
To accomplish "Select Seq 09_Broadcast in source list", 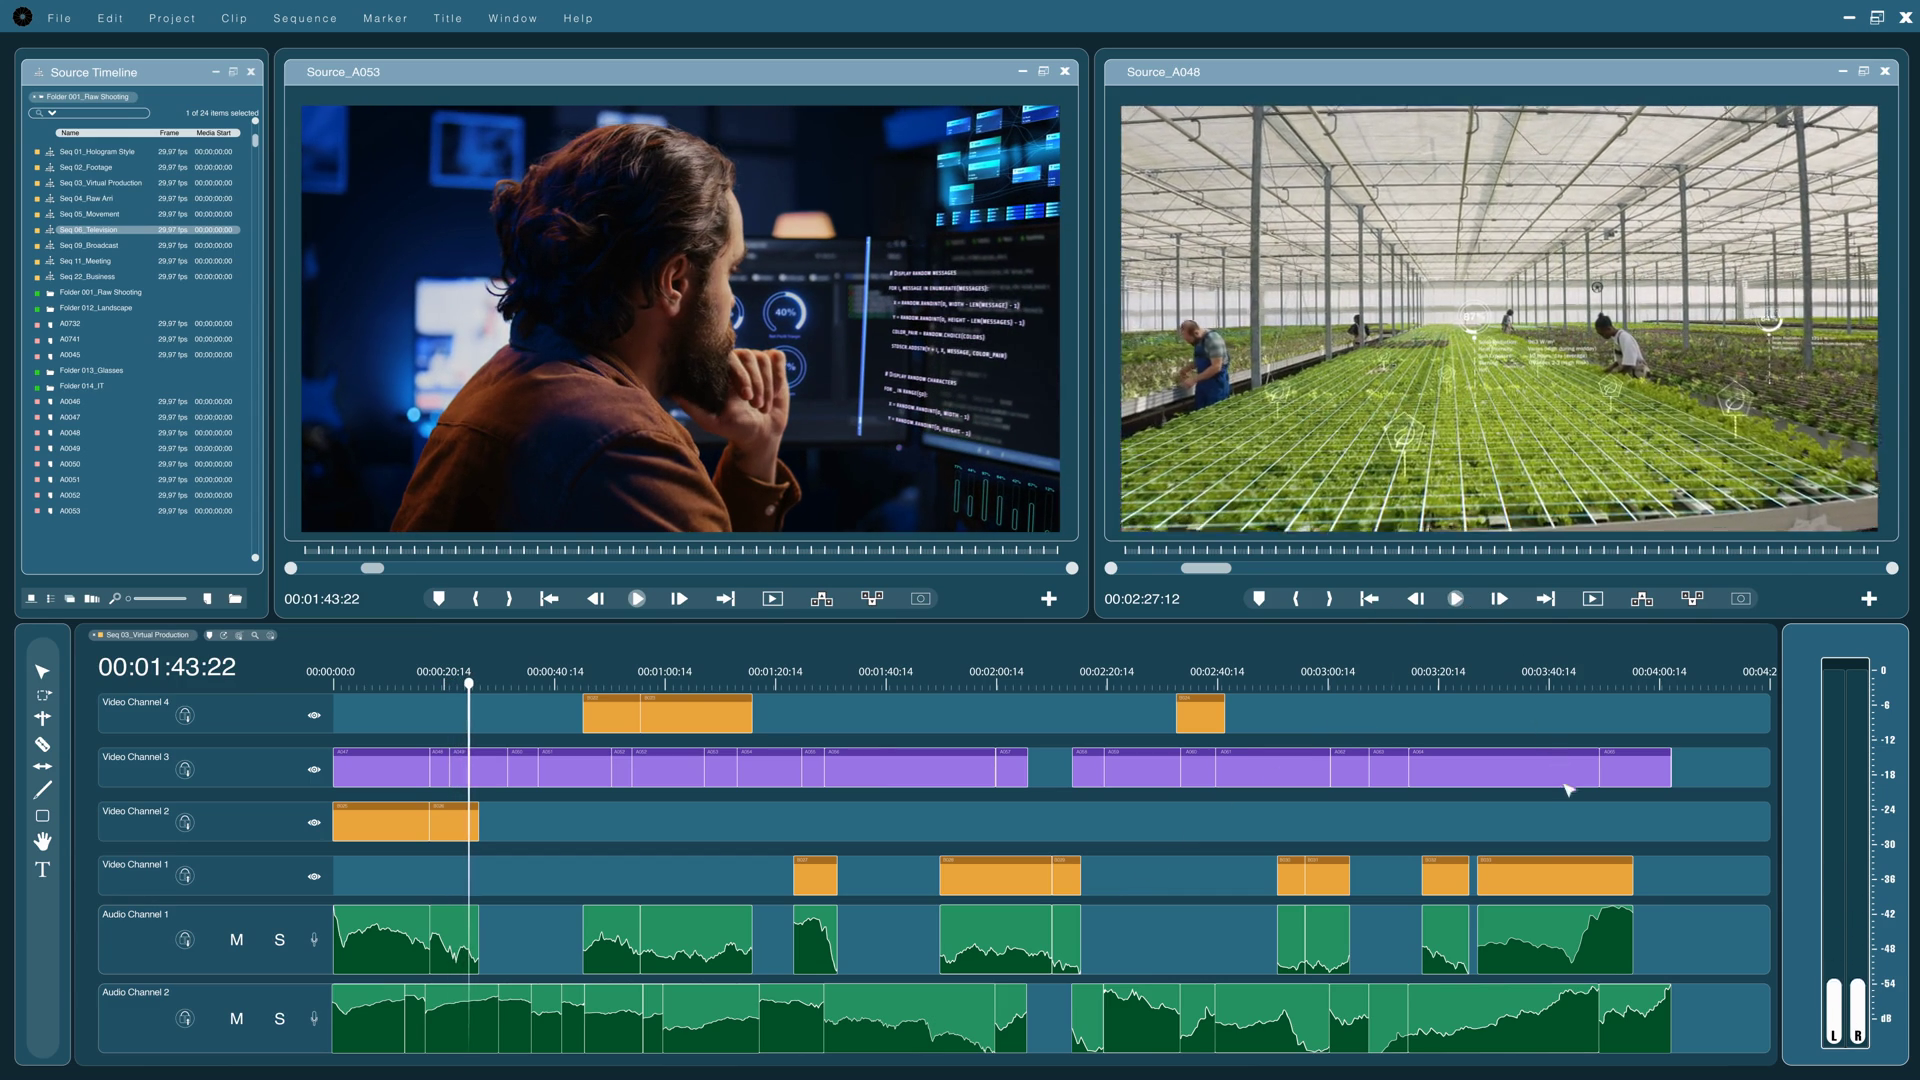I will (x=88, y=245).
